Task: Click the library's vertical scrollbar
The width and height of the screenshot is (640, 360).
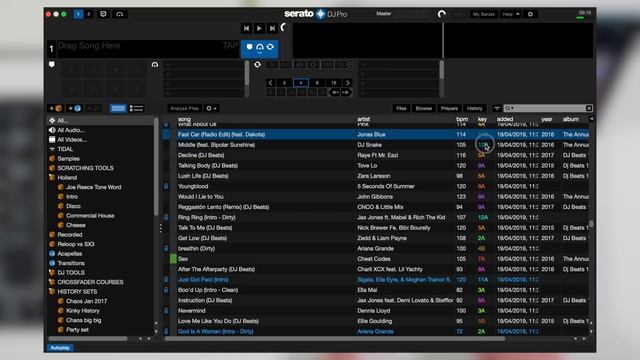Action: click(591, 224)
